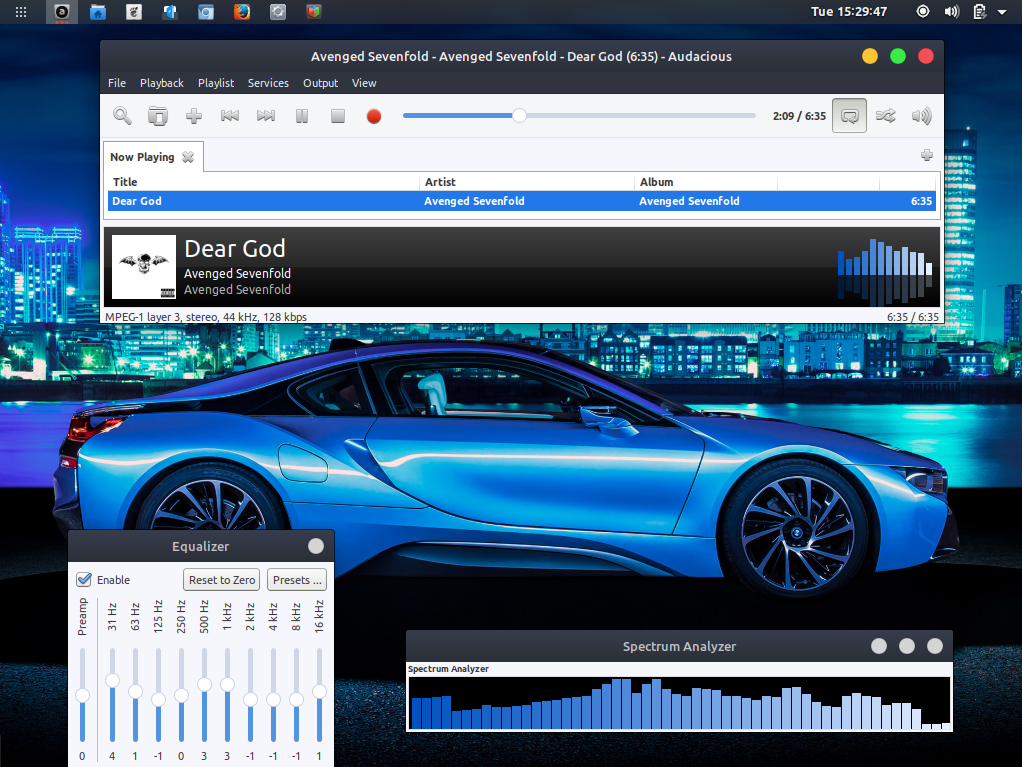Screen dimensions: 1022x767
Task: Open the search tool in Audacious toolbar
Action: [123, 116]
